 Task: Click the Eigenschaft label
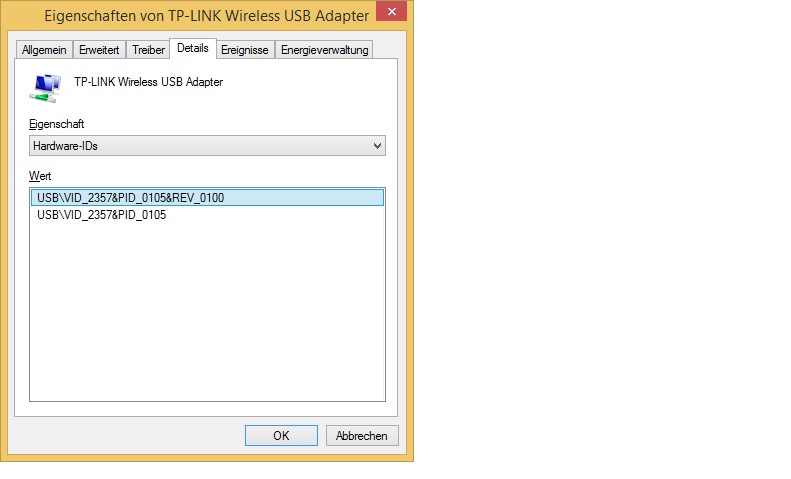(56, 124)
